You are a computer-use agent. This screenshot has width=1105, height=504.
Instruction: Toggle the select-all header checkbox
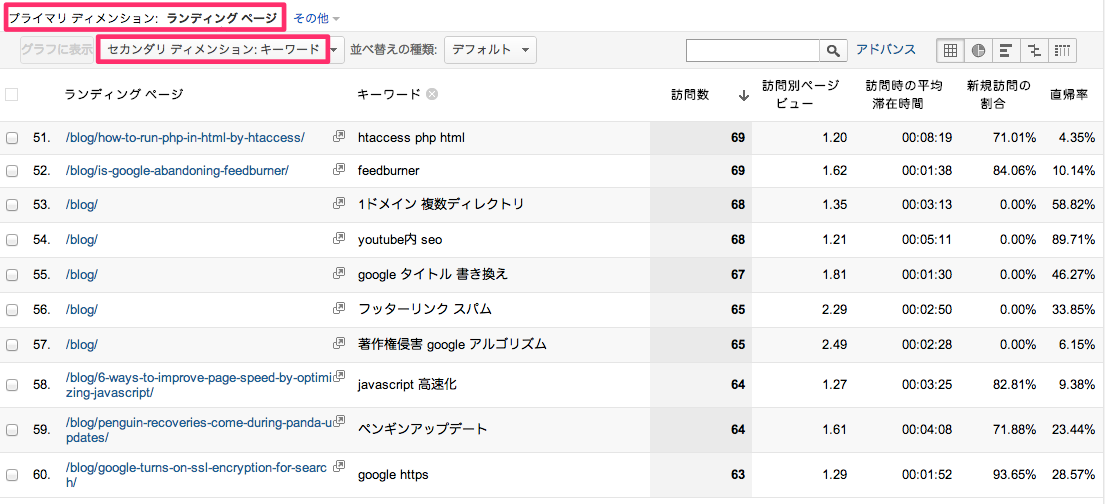11,94
